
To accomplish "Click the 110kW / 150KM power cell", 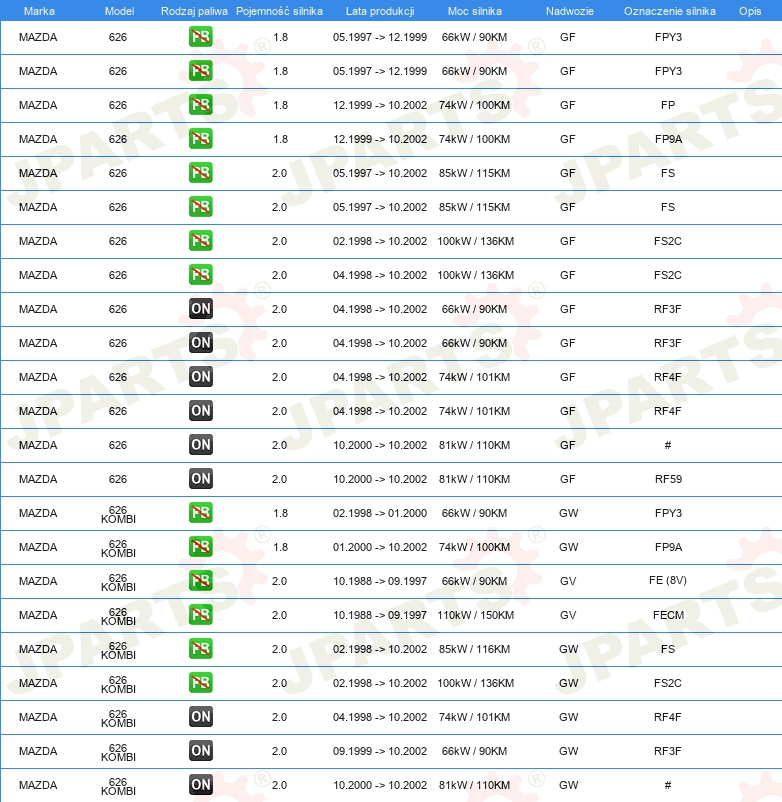I will click(475, 615).
